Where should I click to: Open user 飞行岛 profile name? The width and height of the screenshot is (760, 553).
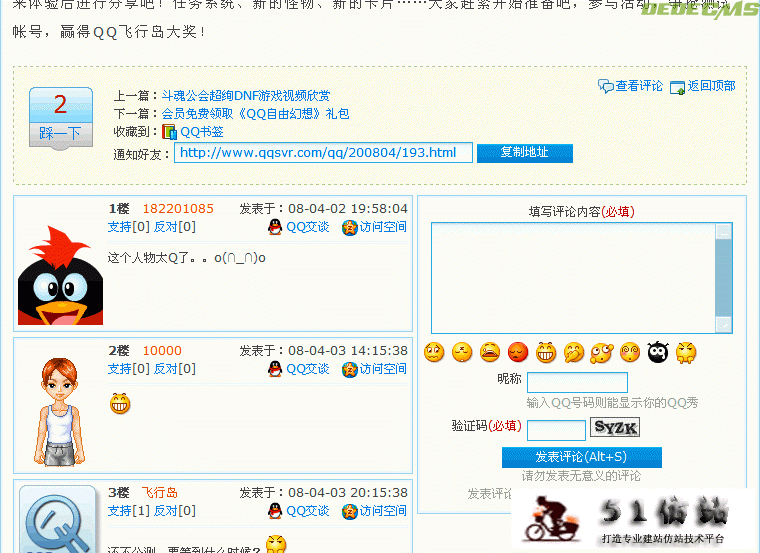(159, 493)
